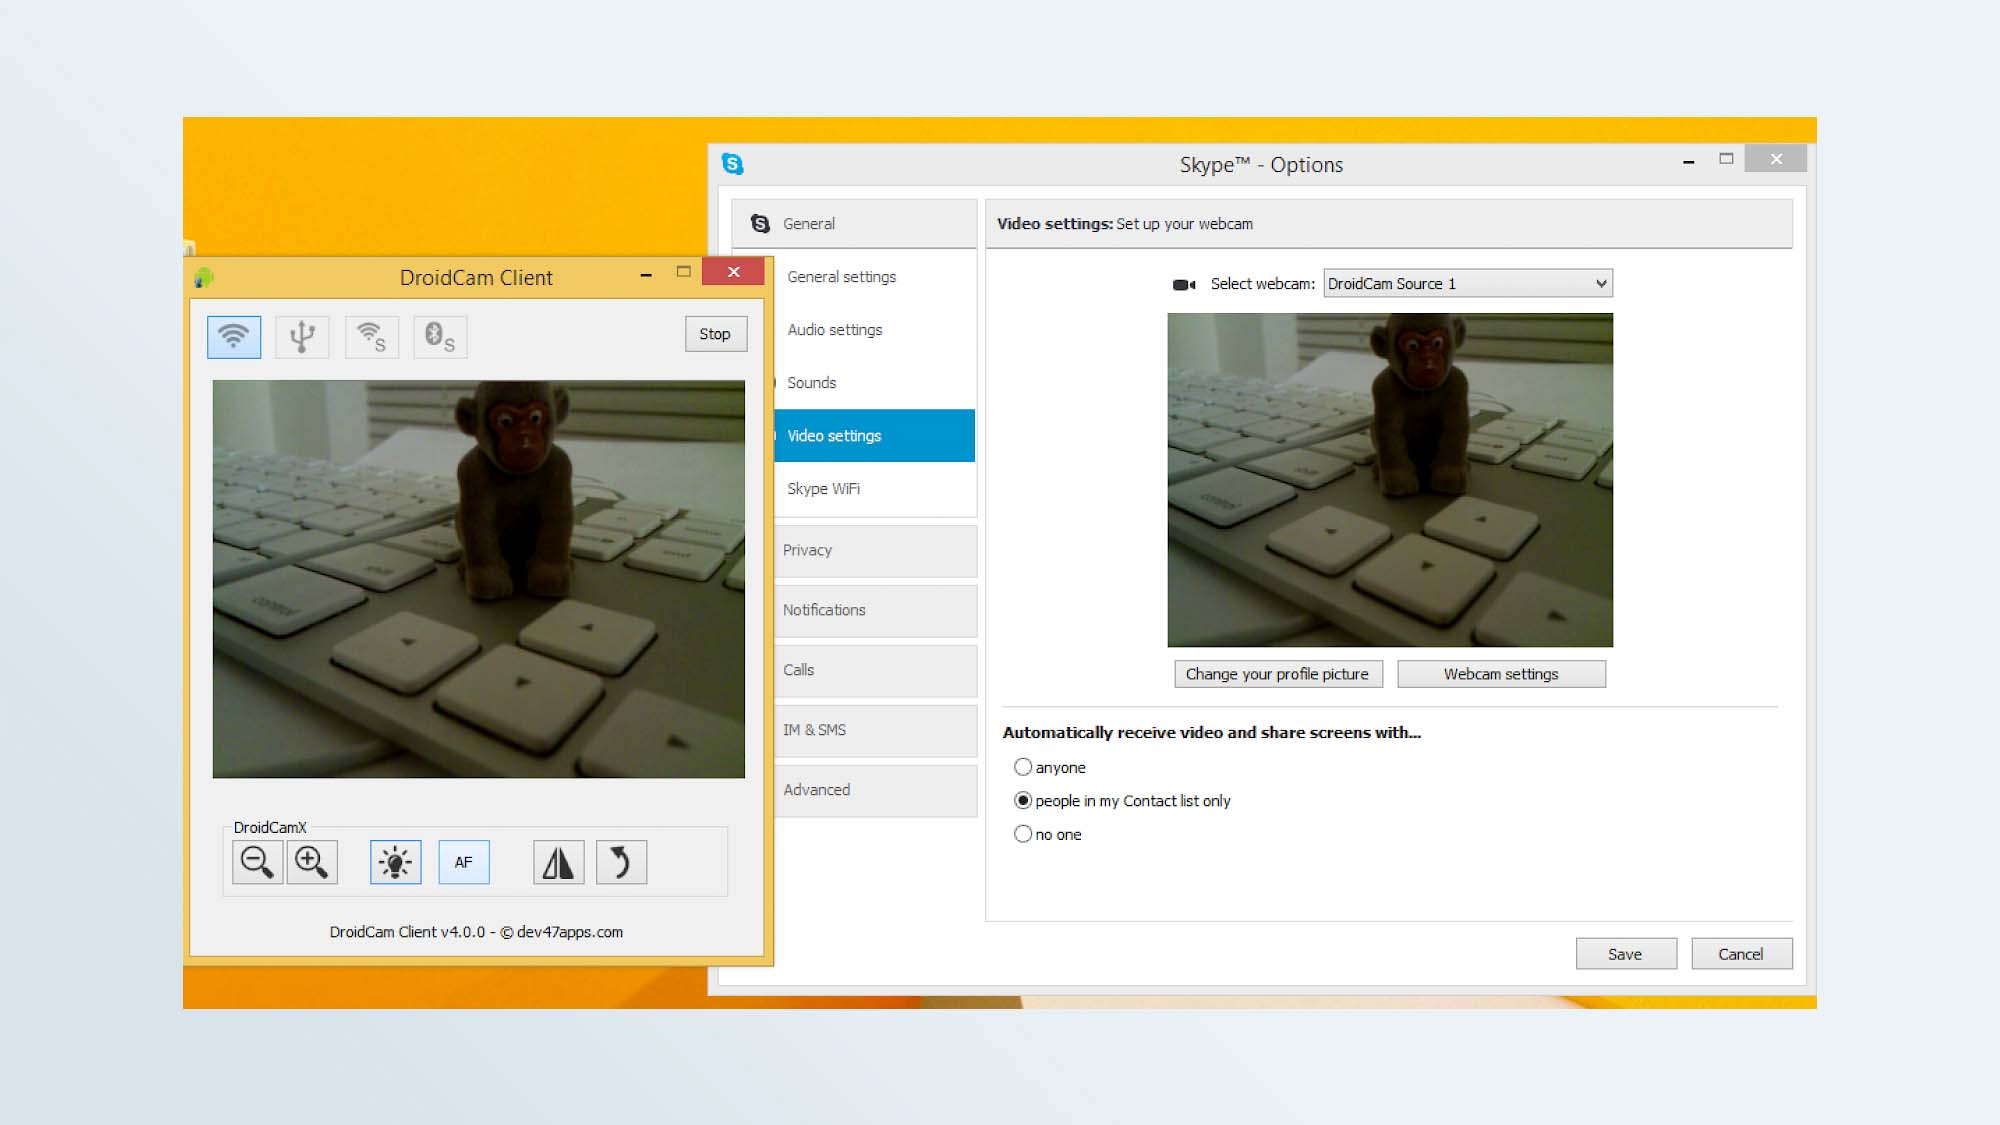
Task: Click the zoom in magnifier icon
Action: tap(309, 861)
